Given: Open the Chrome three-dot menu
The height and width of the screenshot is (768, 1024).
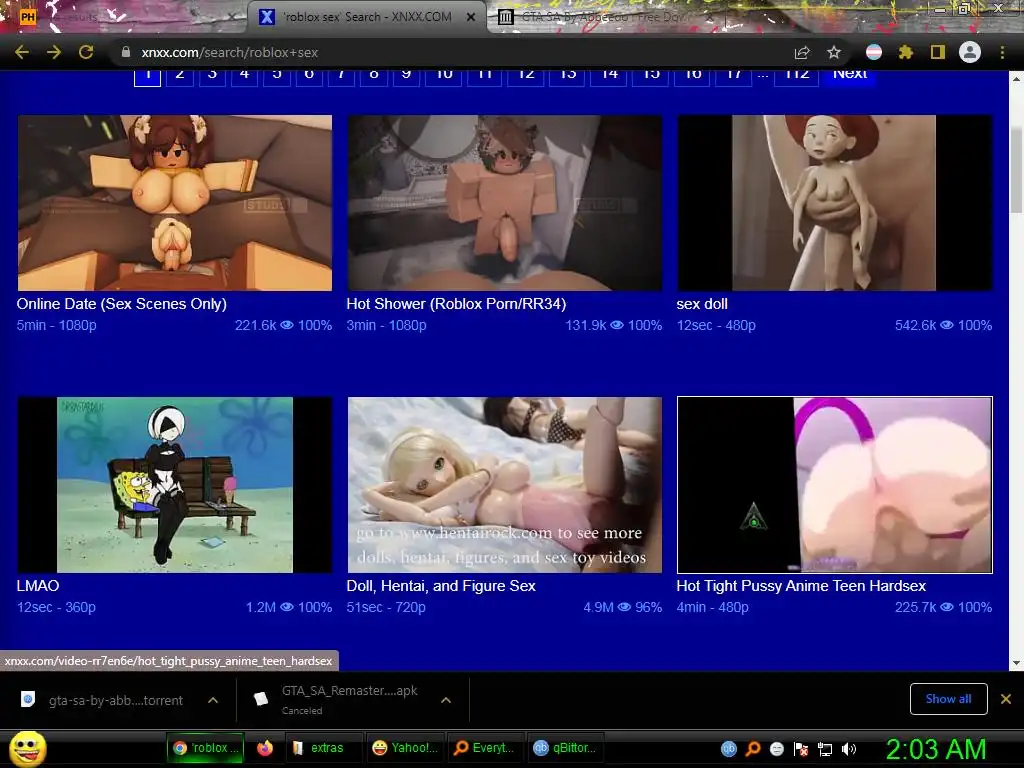Looking at the screenshot, I should [1002, 52].
